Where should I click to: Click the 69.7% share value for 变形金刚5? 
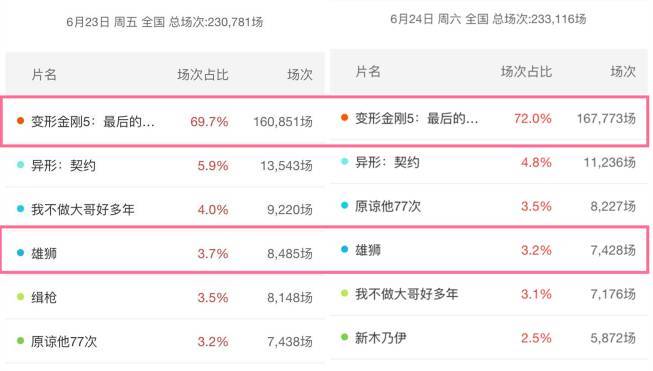[x=209, y=122]
